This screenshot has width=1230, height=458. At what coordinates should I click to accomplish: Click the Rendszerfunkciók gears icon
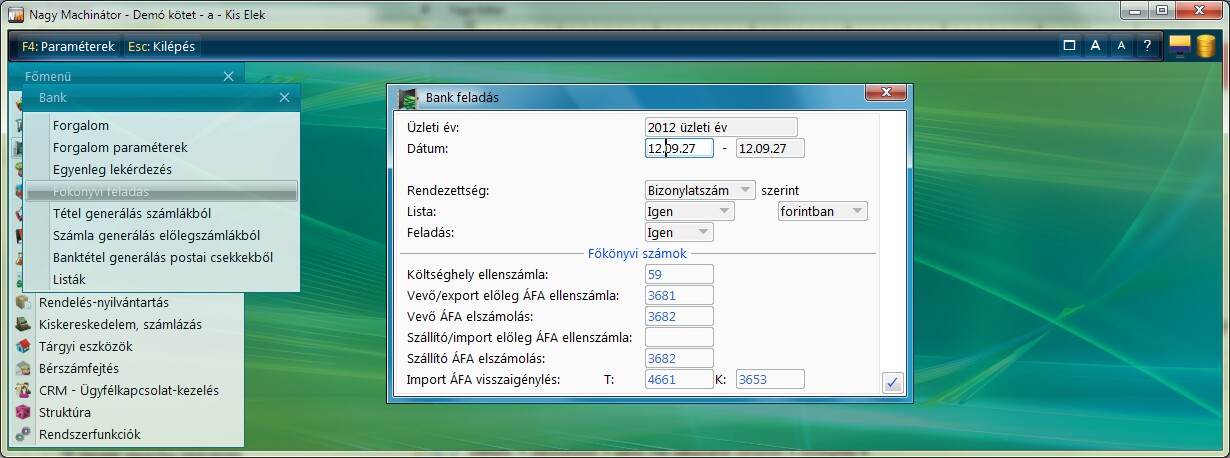pyautogui.click(x=24, y=434)
